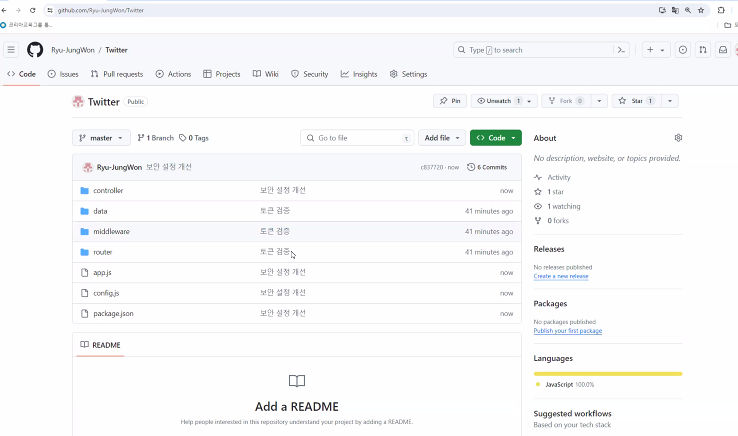Image resolution: width=738 pixels, height=436 pixels.
Task: Switch to the Insights tab
Action: pos(359,74)
